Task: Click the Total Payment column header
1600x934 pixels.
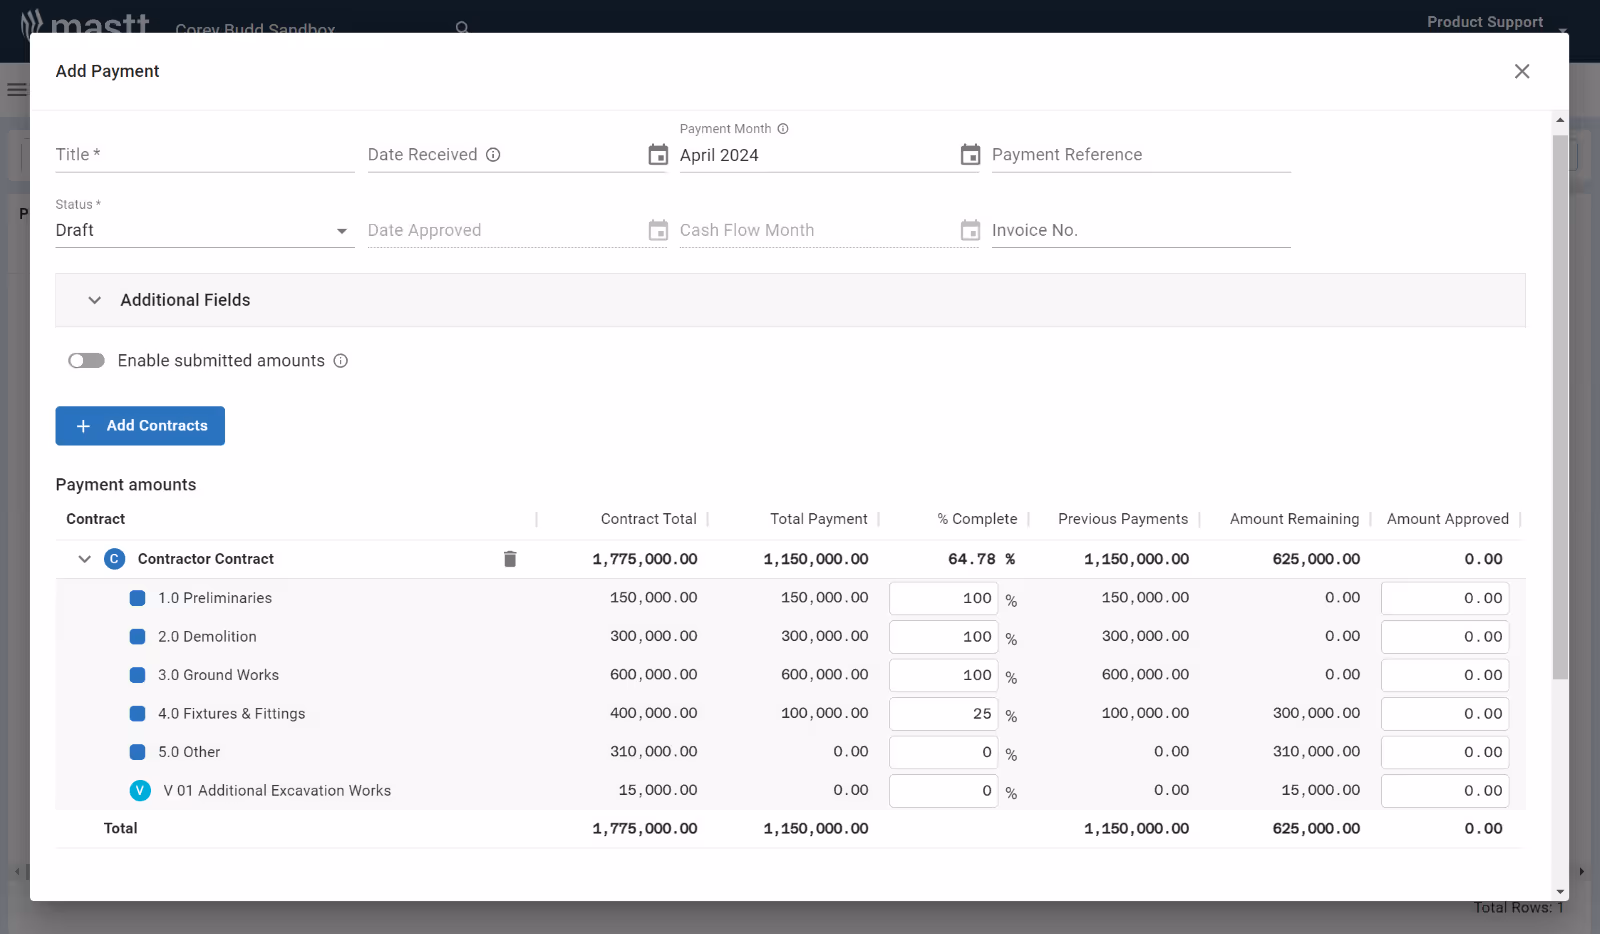Action: point(819,519)
